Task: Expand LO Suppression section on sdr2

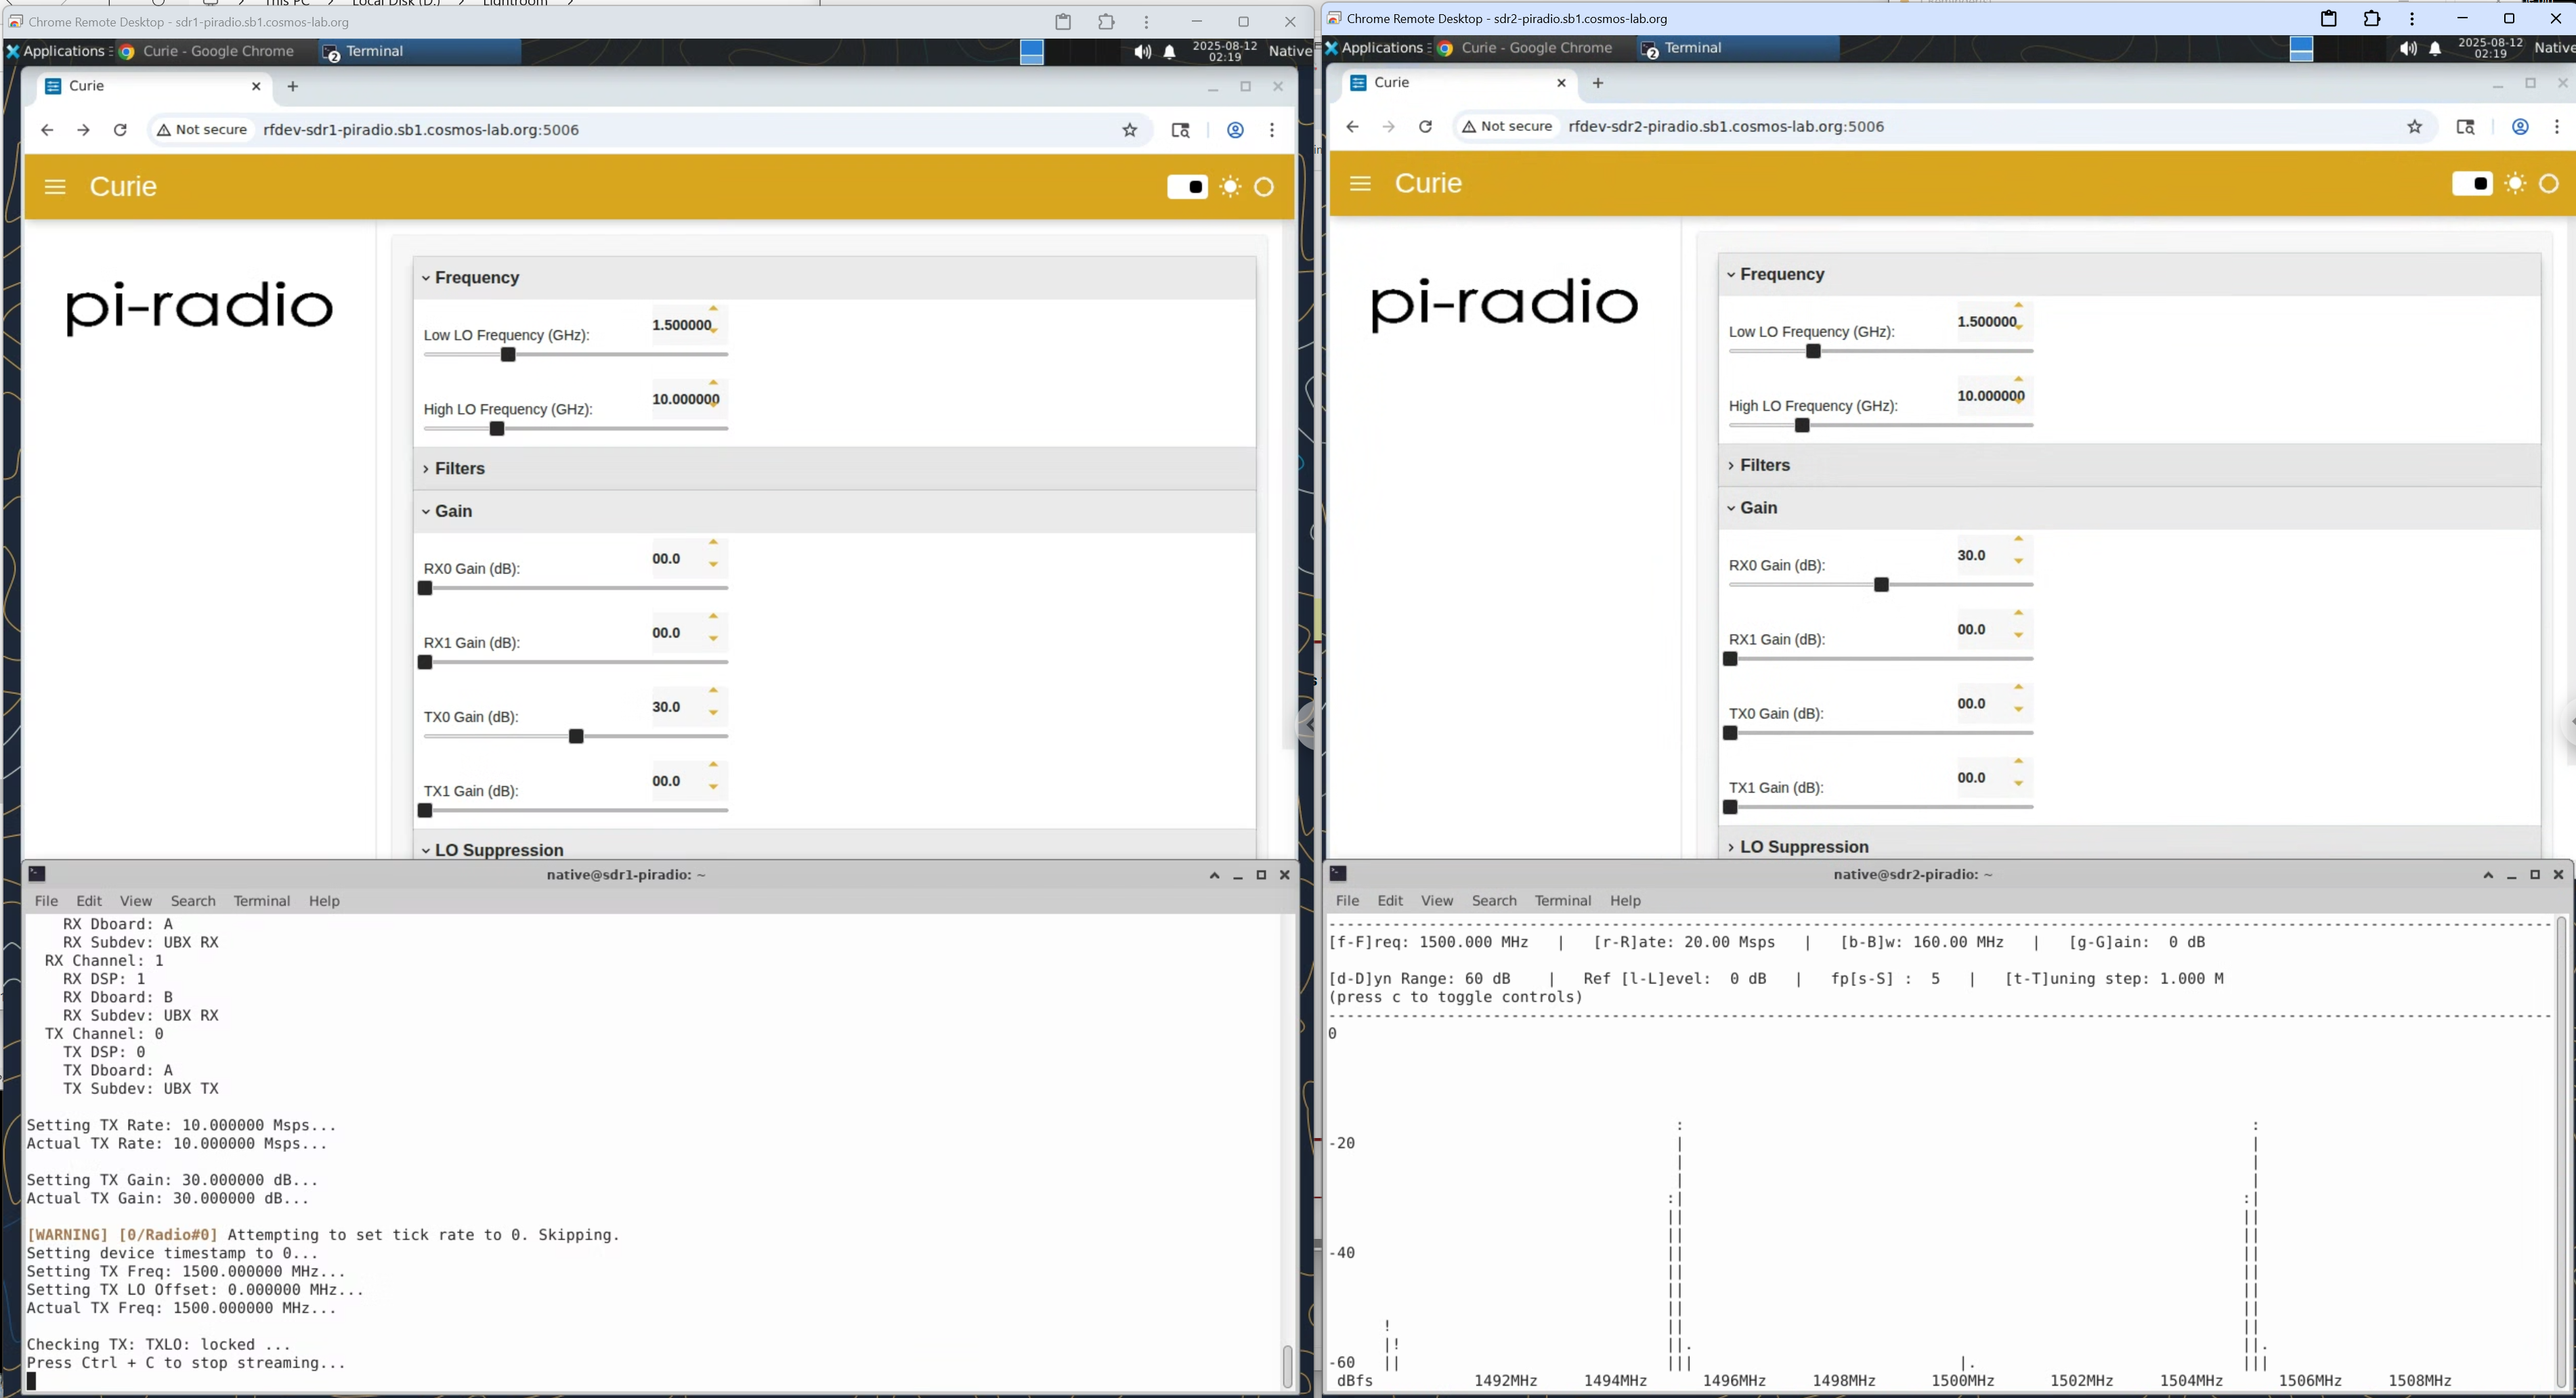Action: click(1803, 847)
